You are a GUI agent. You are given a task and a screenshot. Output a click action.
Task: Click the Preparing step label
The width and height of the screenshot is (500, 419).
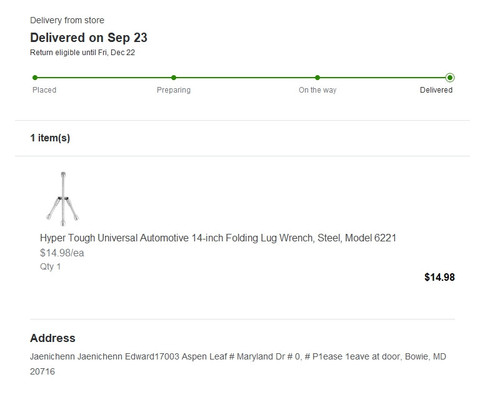174,90
